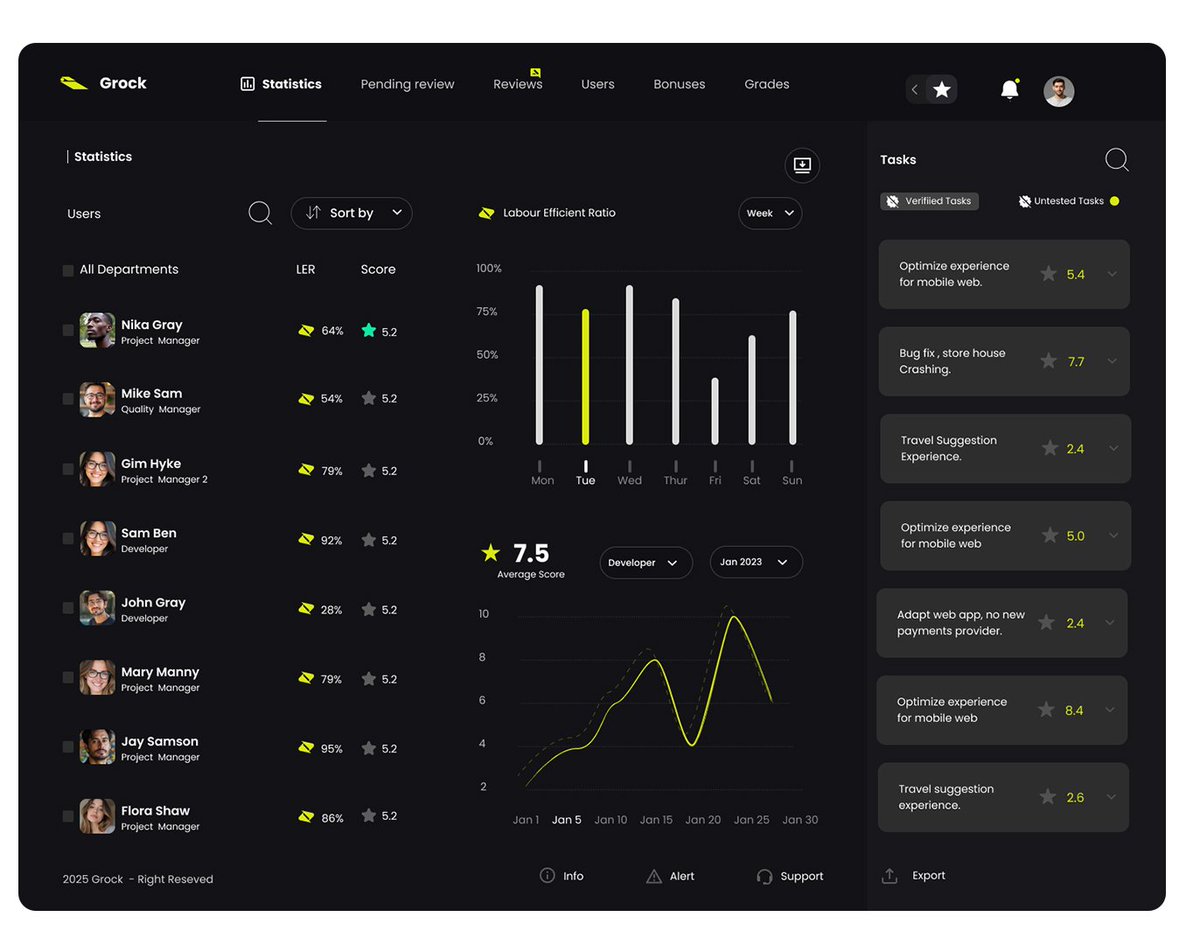Open the Week period dropdown
The height and width of the screenshot is (945, 1200).
(x=770, y=213)
